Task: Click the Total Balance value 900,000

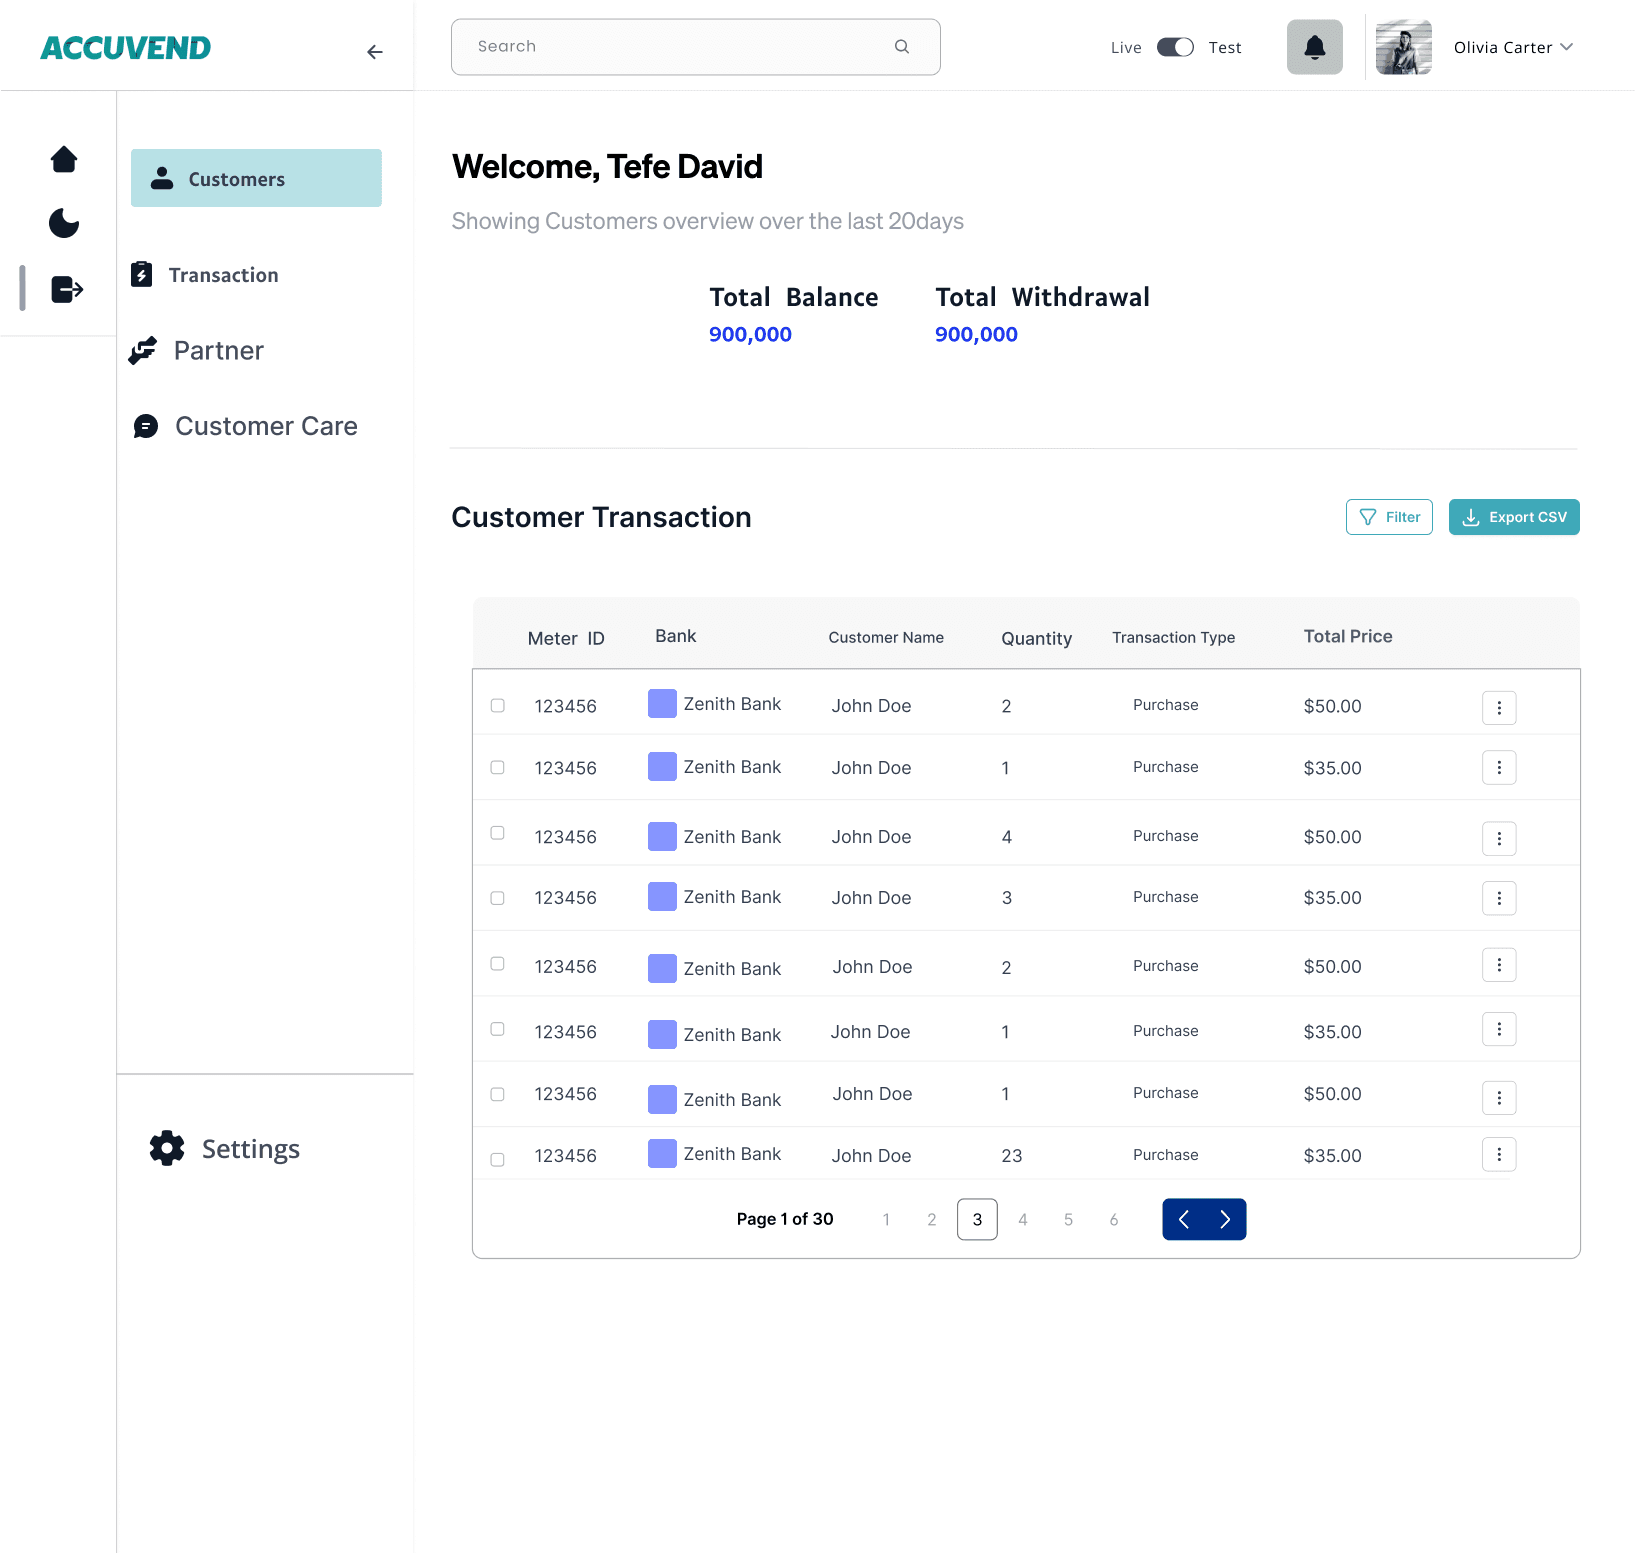Action: point(750,334)
